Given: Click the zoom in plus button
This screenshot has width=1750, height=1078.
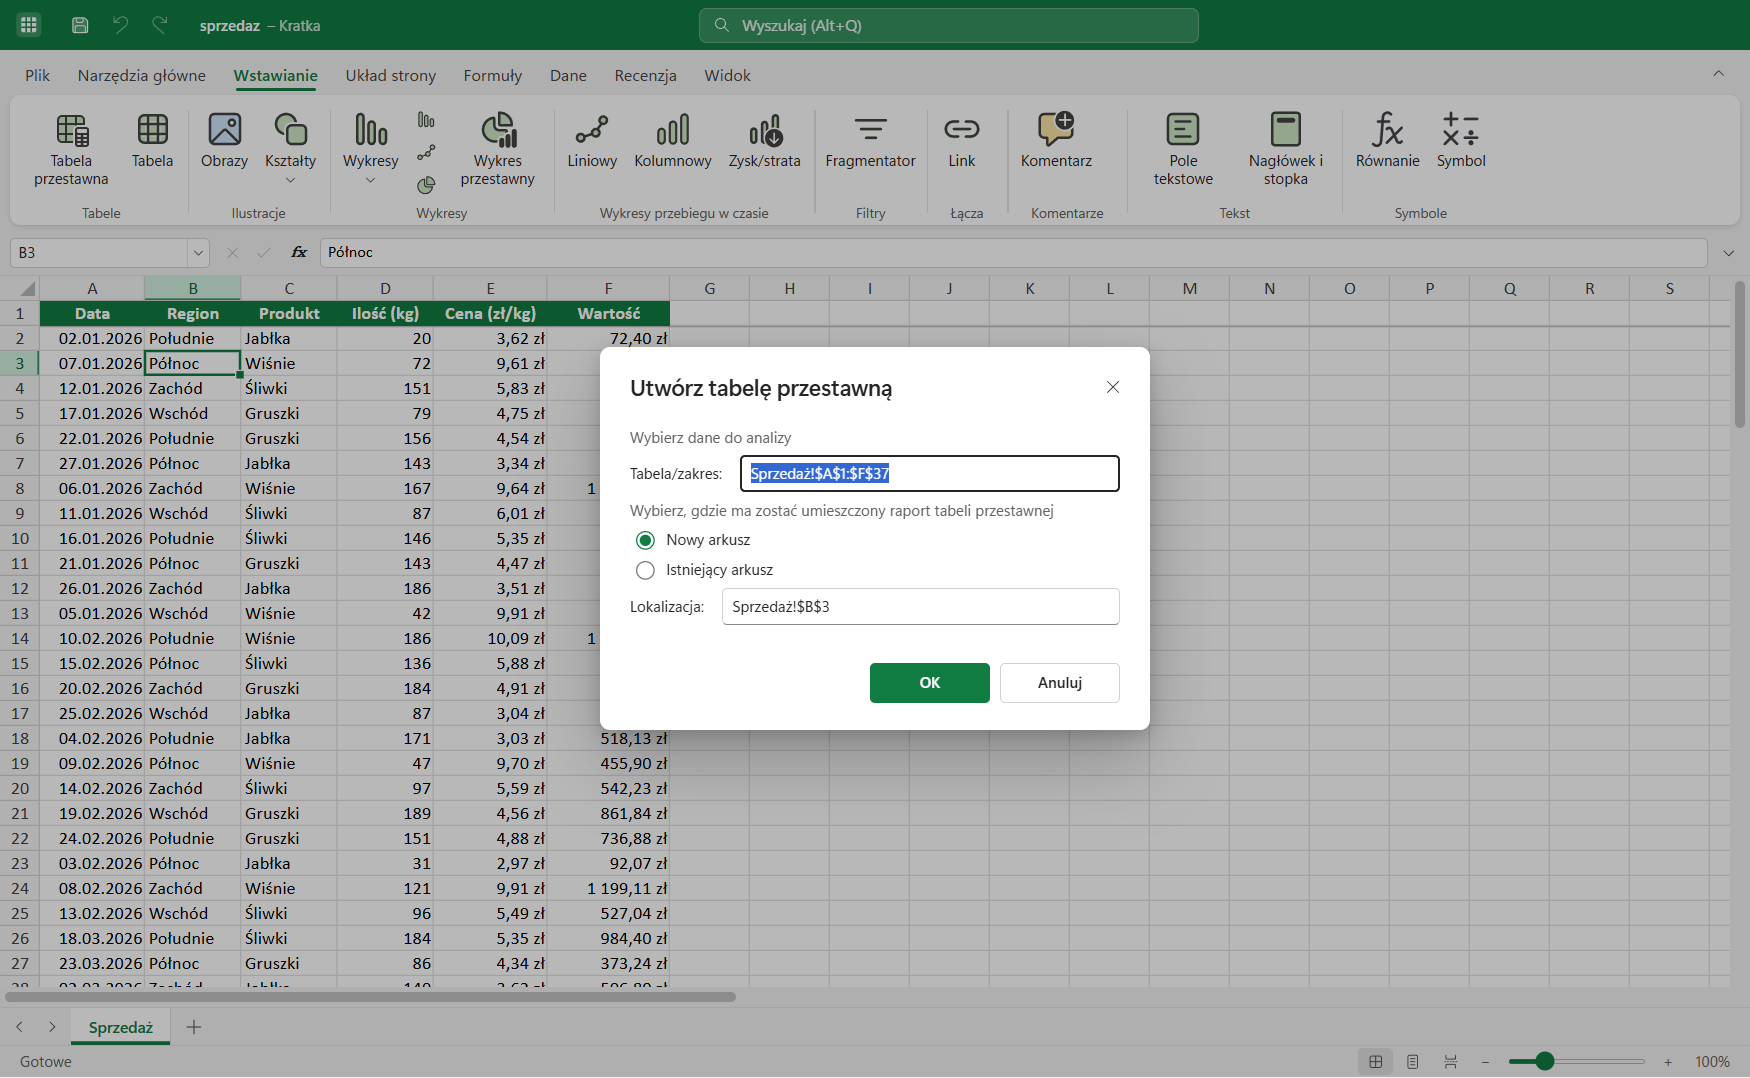Looking at the screenshot, I should 1668,1062.
